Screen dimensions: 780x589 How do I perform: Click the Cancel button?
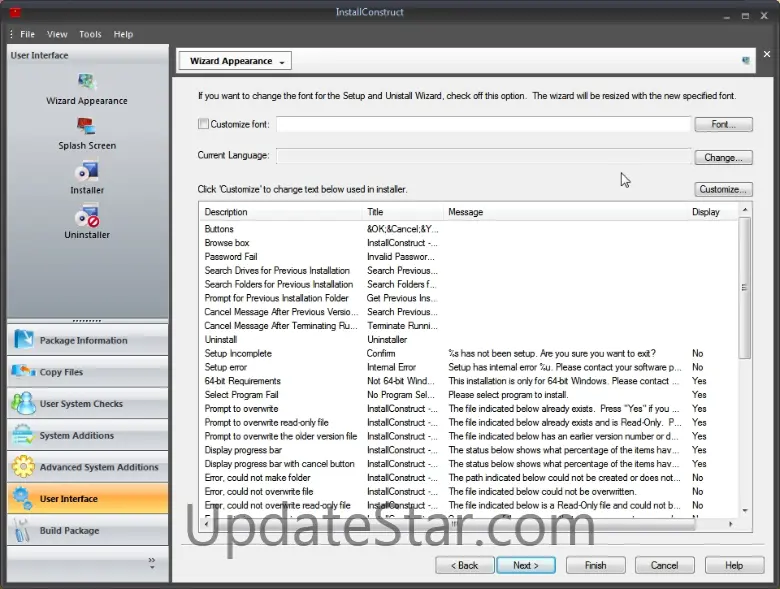(665, 565)
